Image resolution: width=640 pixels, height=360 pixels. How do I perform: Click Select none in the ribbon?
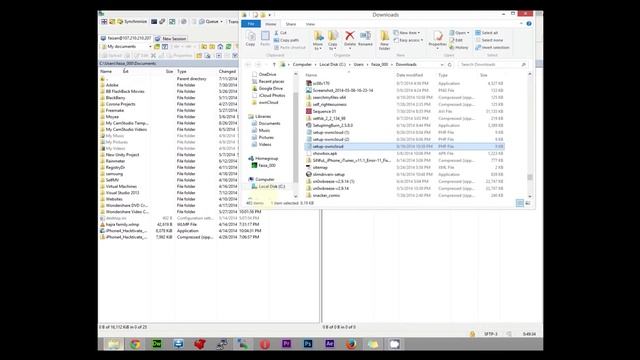[x=489, y=40]
